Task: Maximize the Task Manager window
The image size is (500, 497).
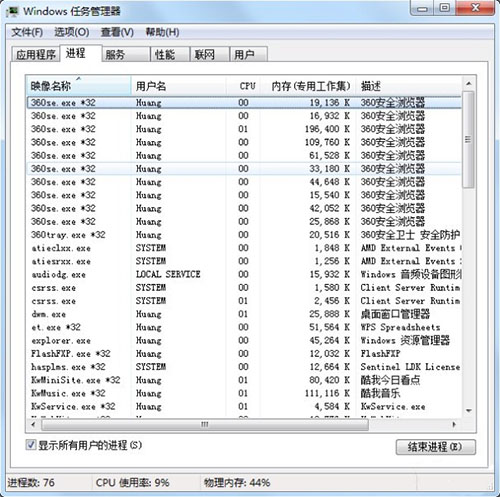Action: pyautogui.click(x=445, y=8)
